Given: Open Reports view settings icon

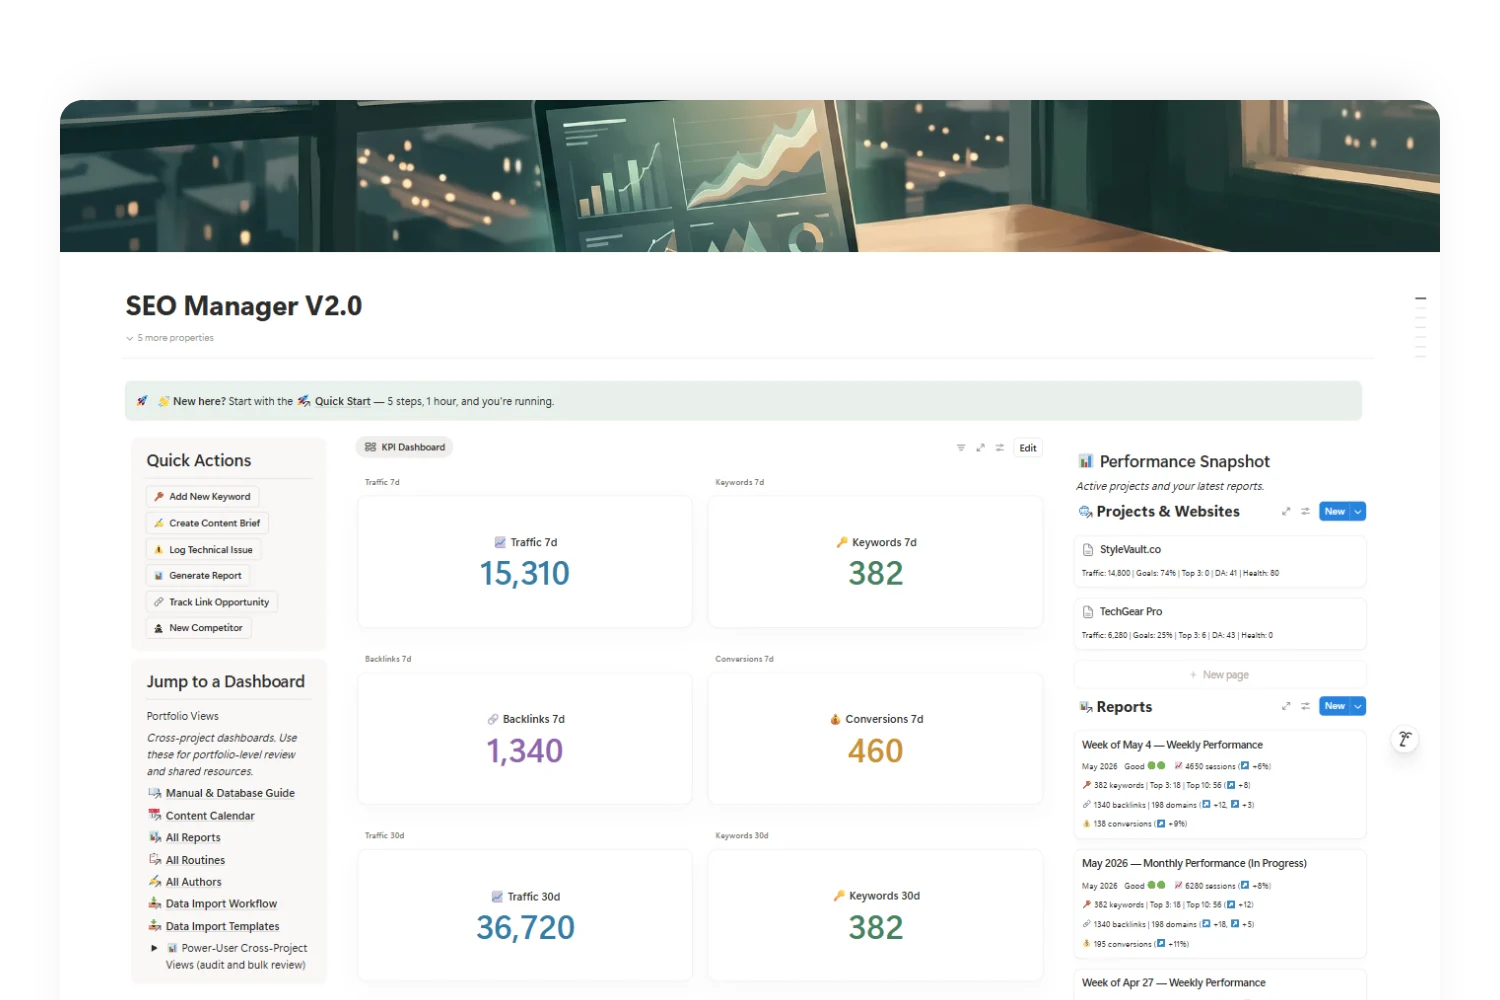Looking at the screenshot, I should tap(1305, 706).
